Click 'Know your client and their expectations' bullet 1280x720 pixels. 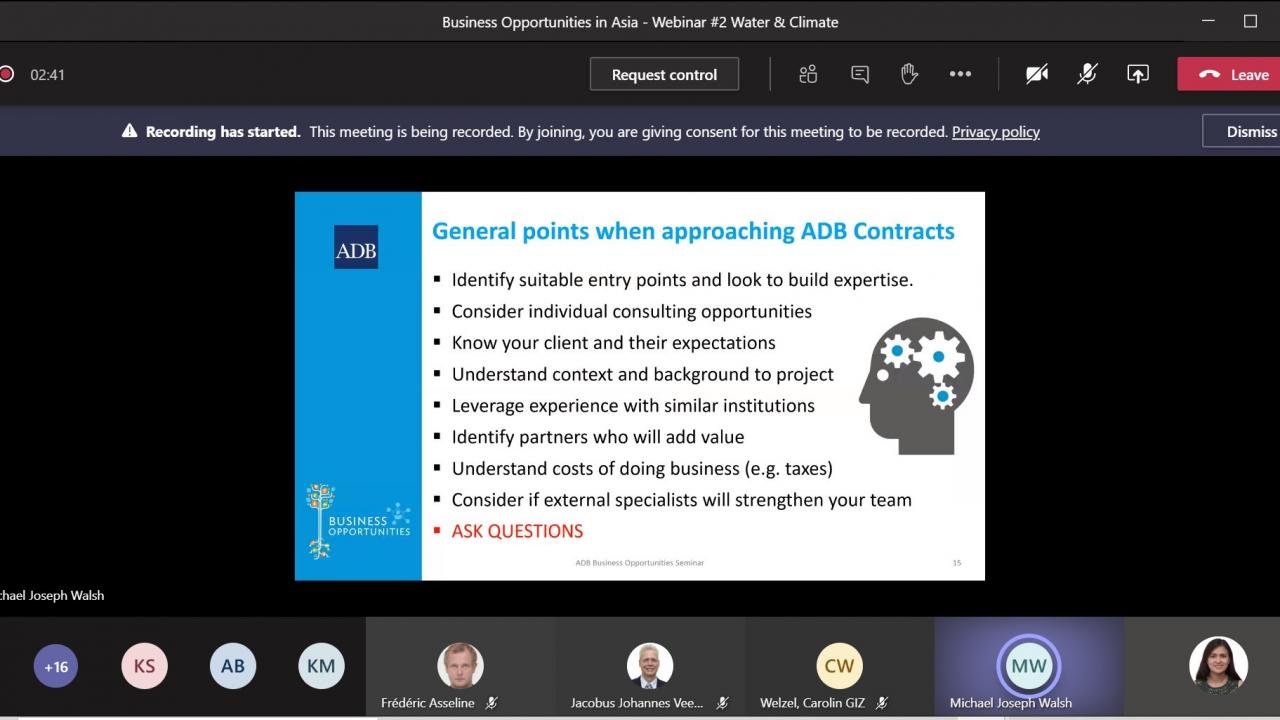coord(613,343)
